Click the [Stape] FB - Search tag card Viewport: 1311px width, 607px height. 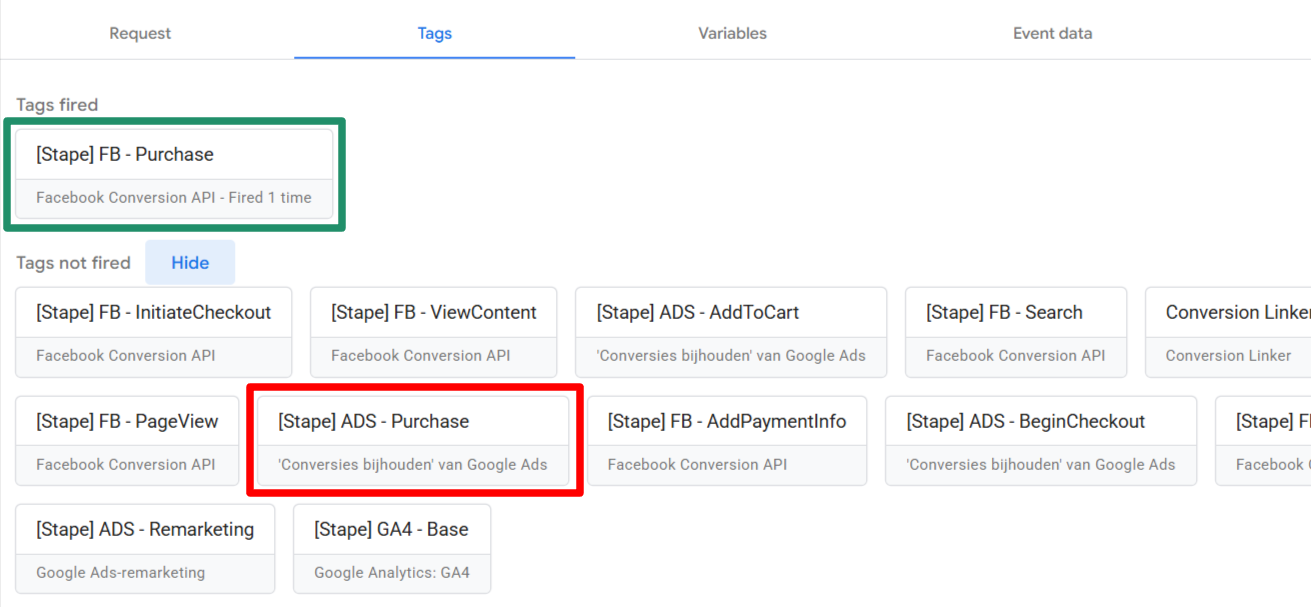click(1016, 332)
